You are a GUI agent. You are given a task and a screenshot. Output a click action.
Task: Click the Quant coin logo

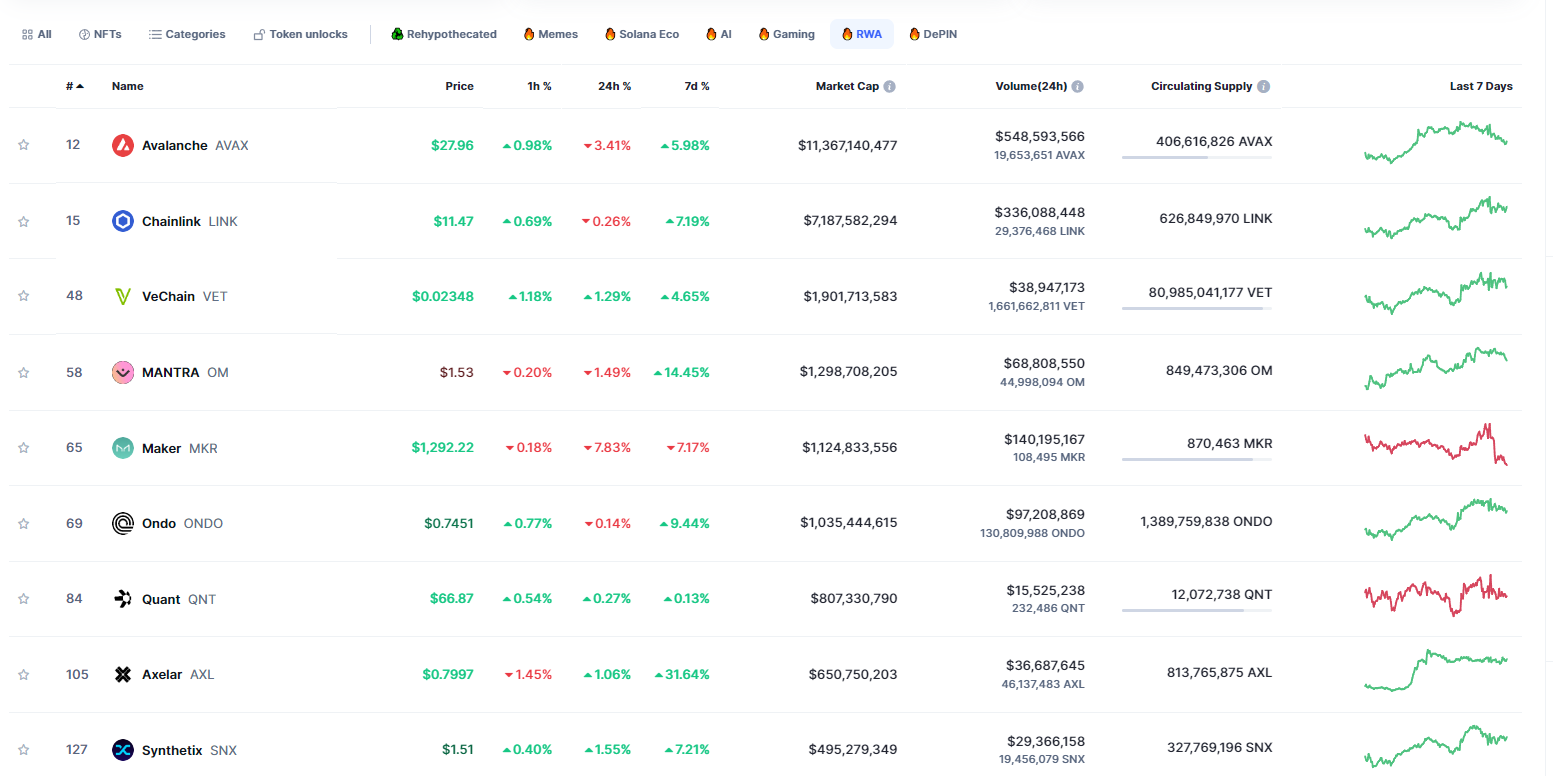pos(123,599)
